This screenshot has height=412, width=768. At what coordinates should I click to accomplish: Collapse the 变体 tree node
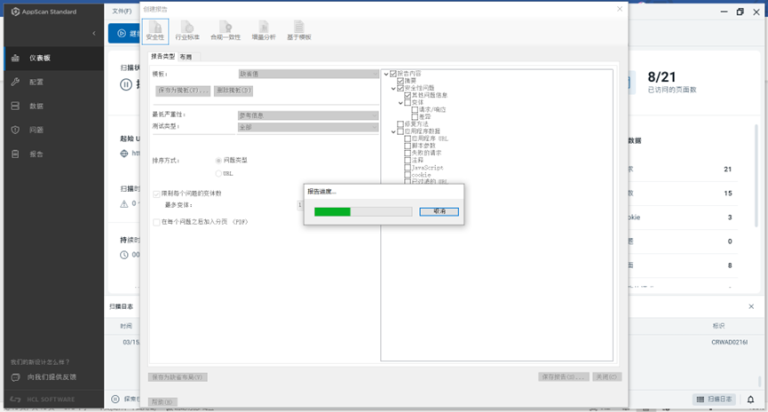point(401,102)
